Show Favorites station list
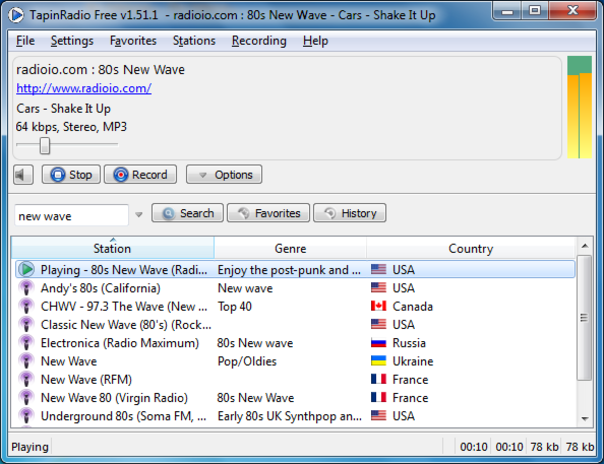The height and width of the screenshot is (464, 604). (268, 213)
